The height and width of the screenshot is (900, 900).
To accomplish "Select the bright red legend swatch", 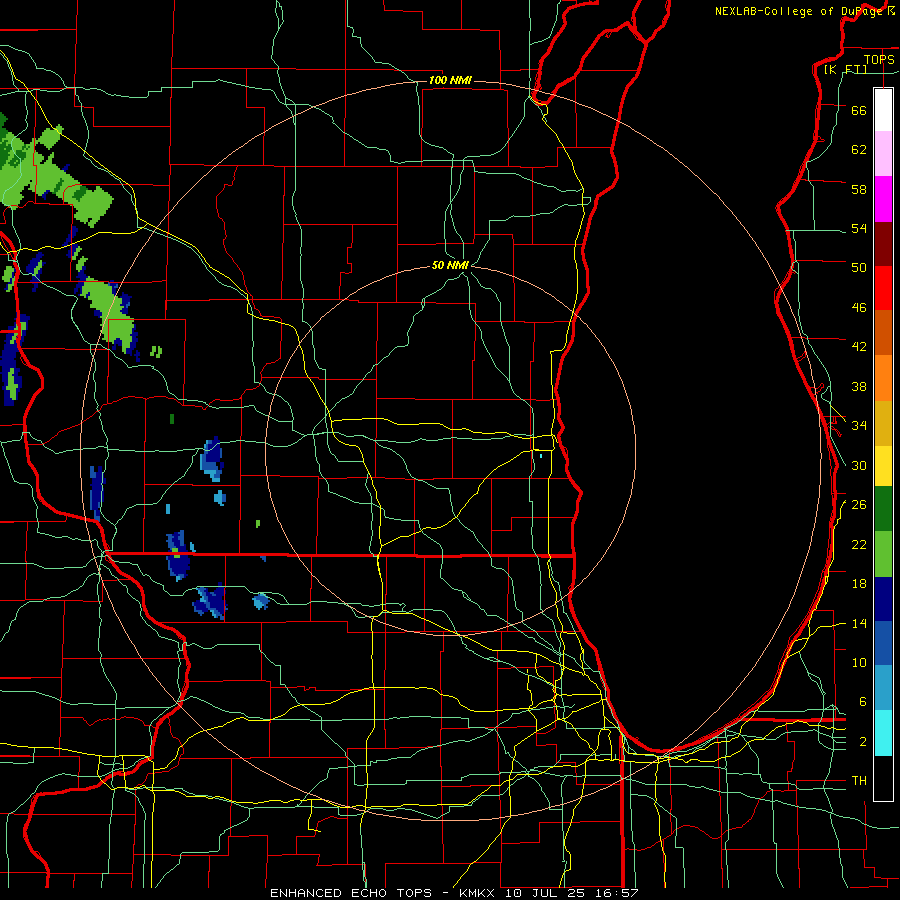I will pos(883,288).
